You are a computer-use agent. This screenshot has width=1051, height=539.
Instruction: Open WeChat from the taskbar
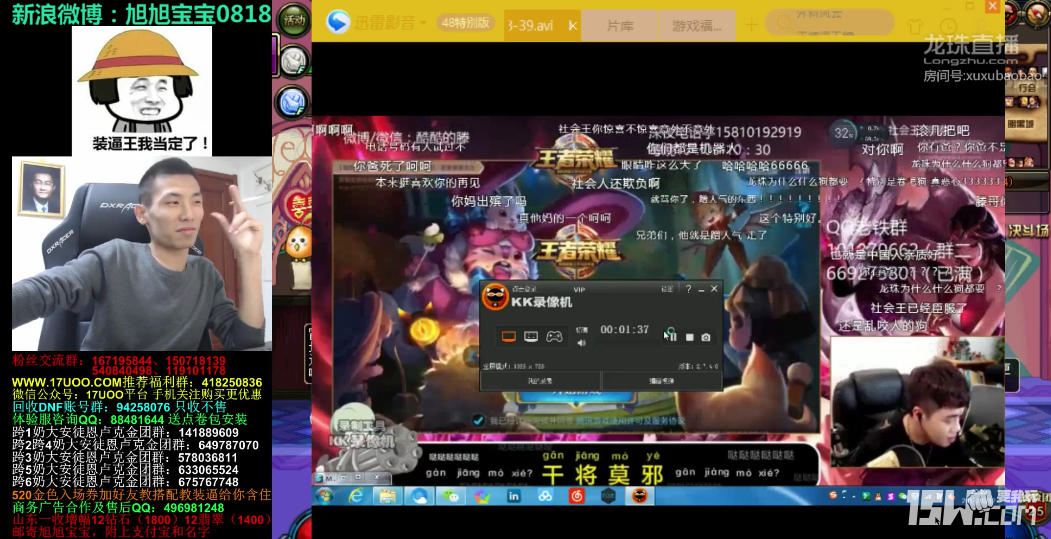451,496
